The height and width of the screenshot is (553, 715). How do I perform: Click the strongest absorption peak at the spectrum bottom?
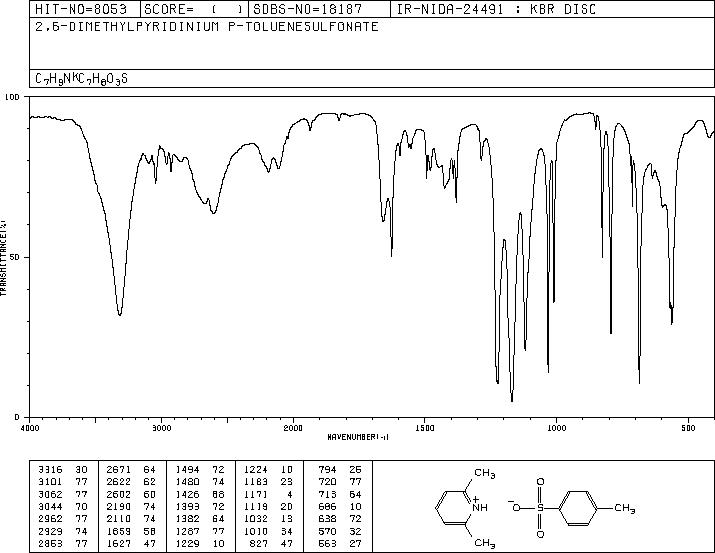(x=512, y=400)
